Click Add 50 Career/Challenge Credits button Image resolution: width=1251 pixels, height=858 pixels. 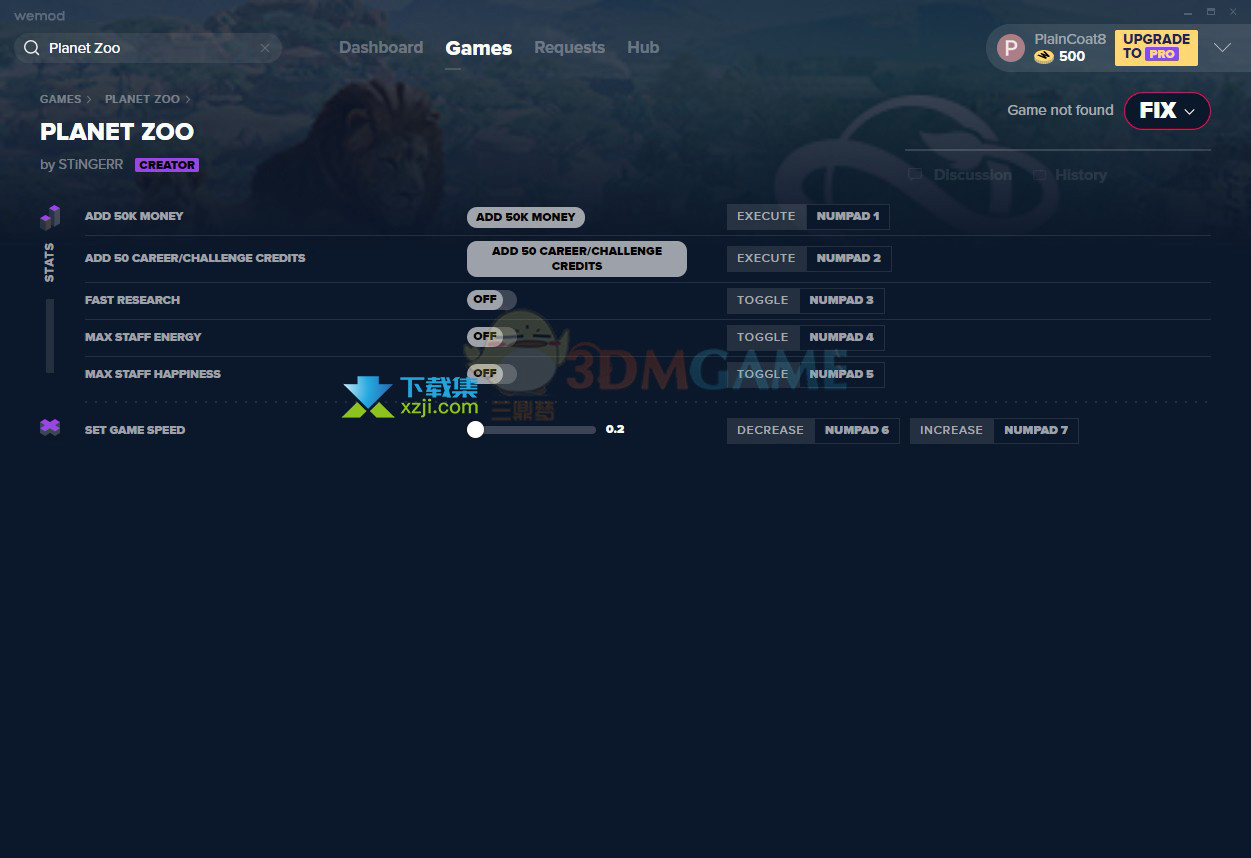pyautogui.click(x=577, y=259)
